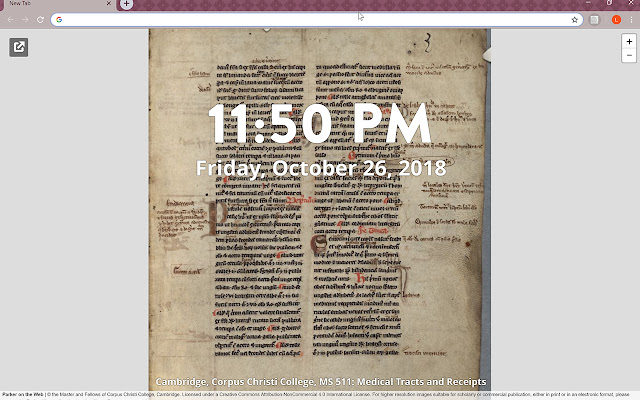Click the Cambridge, Corpus Christi College MS 511 caption
Viewport: 640px width, 400px height.
(x=321, y=382)
